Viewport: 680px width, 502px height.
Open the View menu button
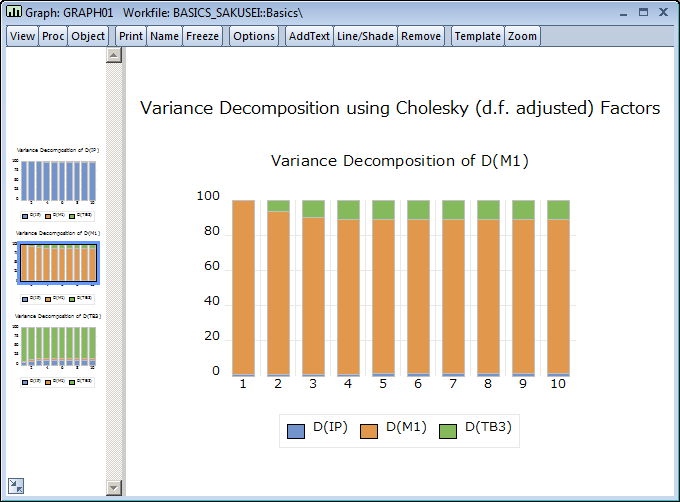[23, 36]
